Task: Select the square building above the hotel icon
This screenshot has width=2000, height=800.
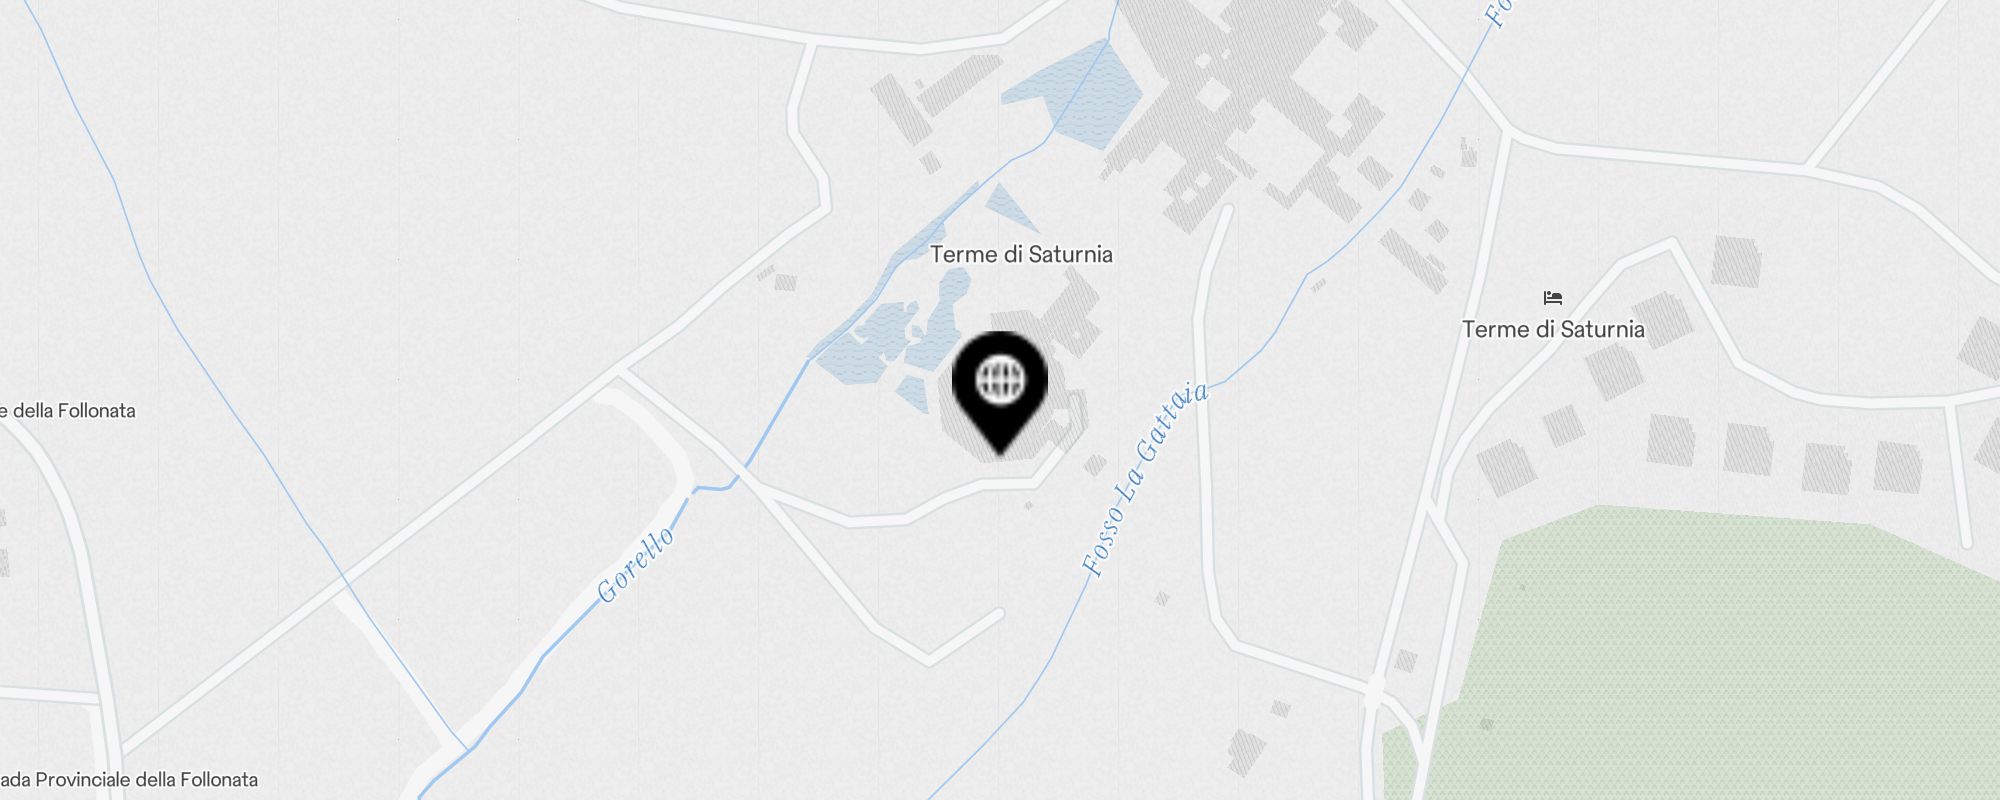Action: tap(1736, 262)
